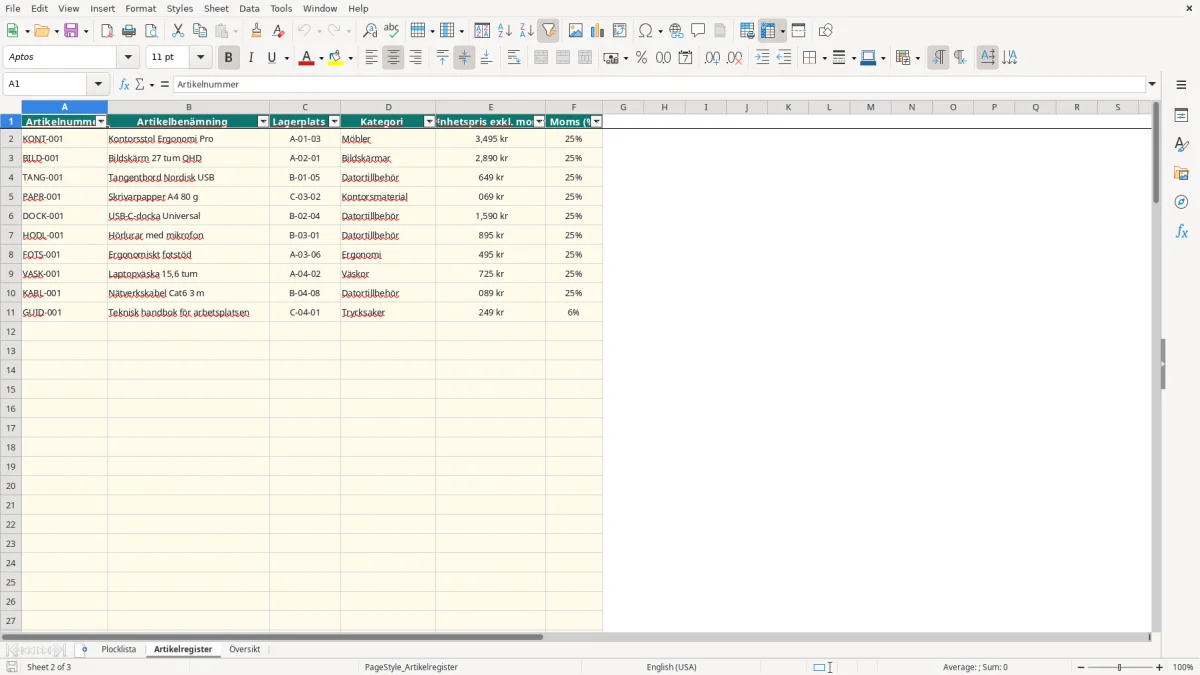
Task: Toggle the AutoFilter funnel button
Action: tap(548, 31)
